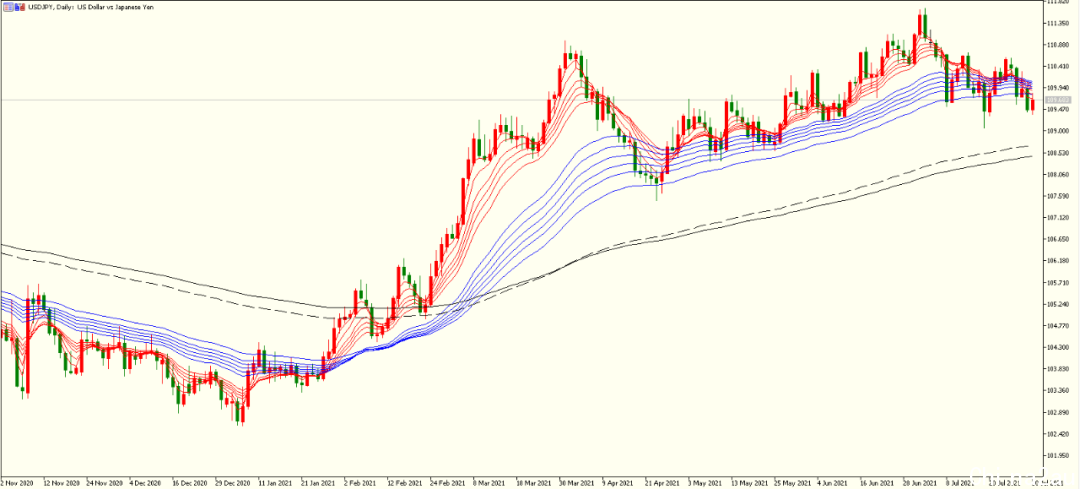Click the 106.650 price axis label
Screen dimensions: 1080x489
(x=1058, y=239)
